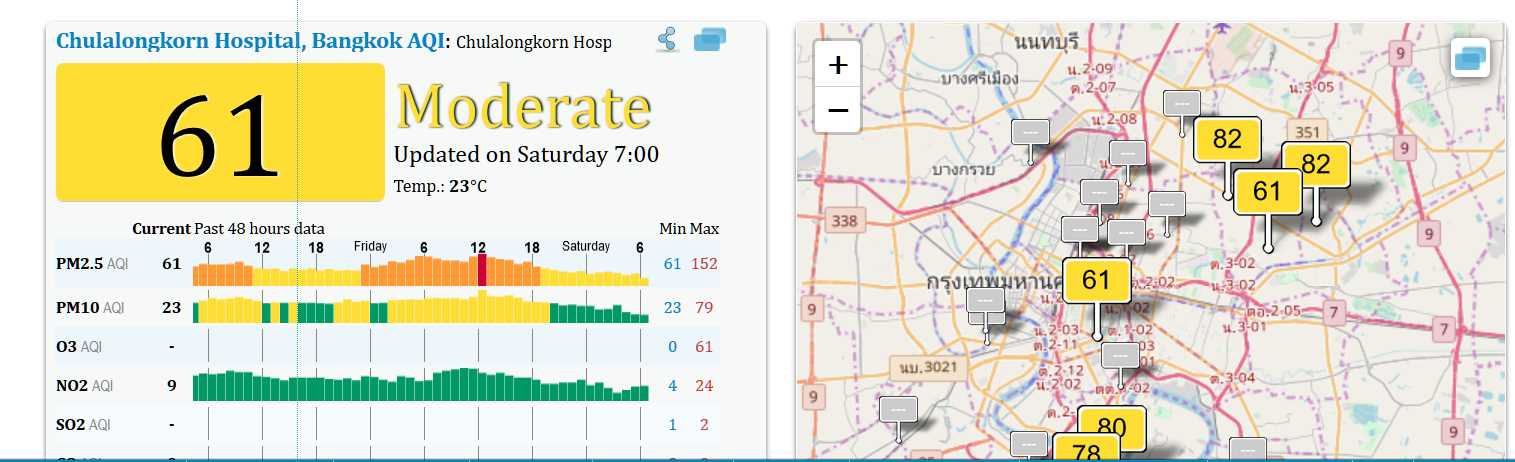Click the SO2 AQI row label
The width and height of the screenshot is (1515, 462).
[x=83, y=425]
